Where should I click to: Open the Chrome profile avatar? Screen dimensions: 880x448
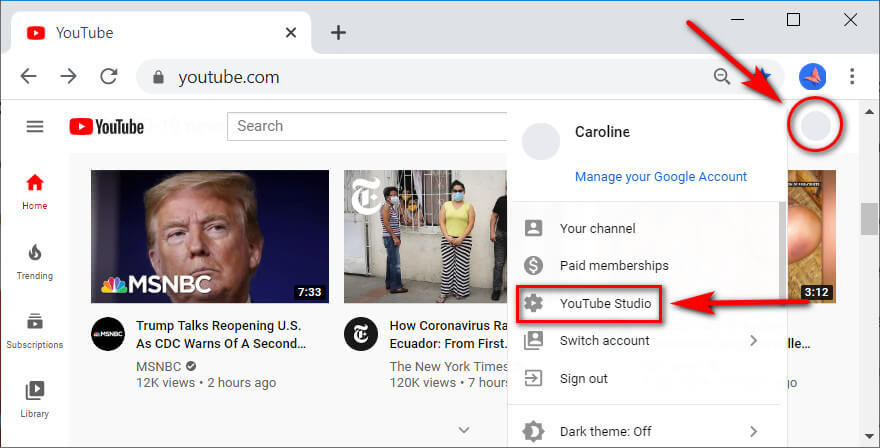812,76
